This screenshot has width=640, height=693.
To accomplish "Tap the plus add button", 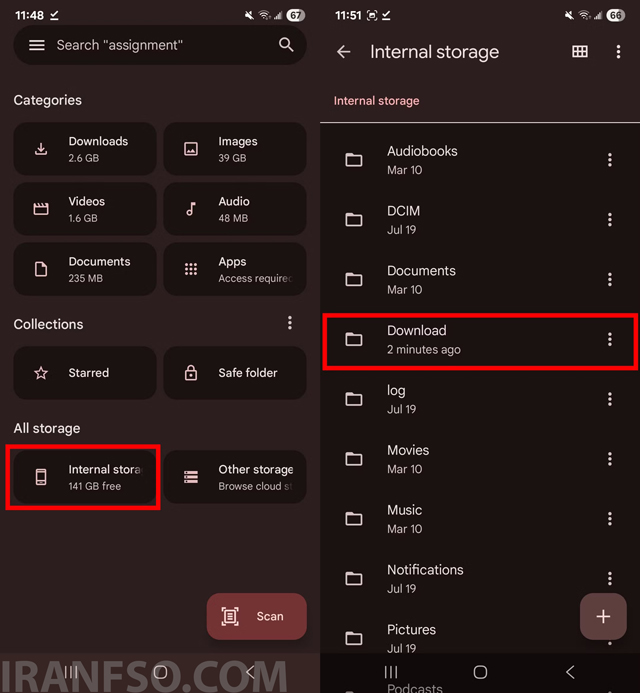I will (603, 616).
